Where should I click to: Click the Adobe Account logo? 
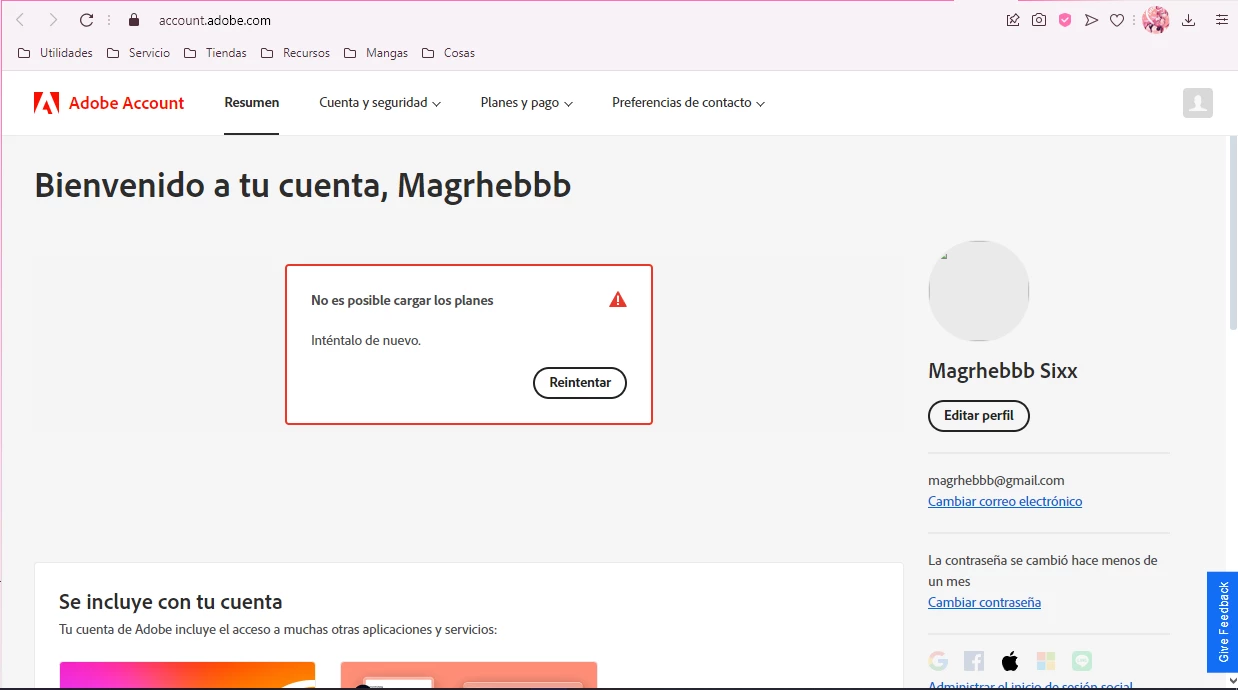tap(109, 103)
